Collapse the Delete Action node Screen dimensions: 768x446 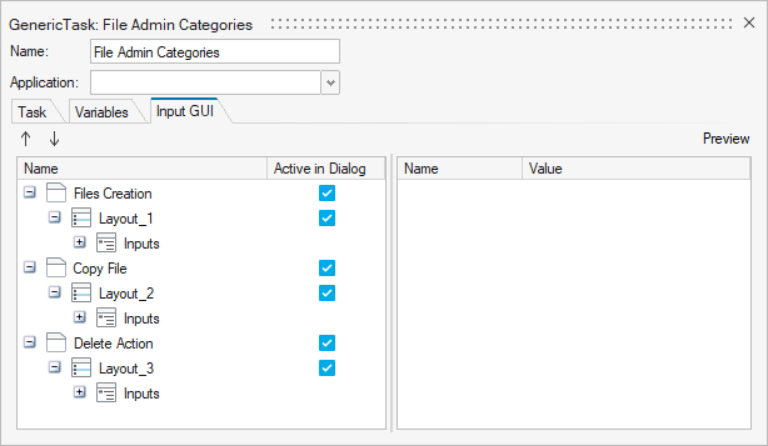(x=30, y=342)
